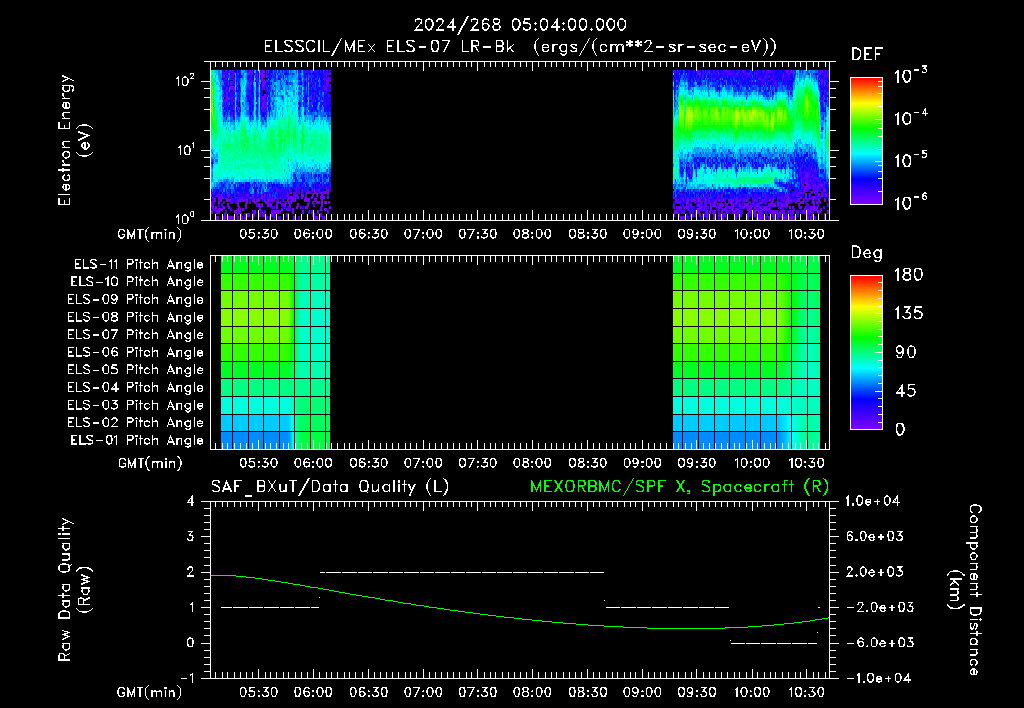Click the Electron Energy (eV) axis label
The width and height of the screenshot is (1024, 708).
(x=74, y=140)
